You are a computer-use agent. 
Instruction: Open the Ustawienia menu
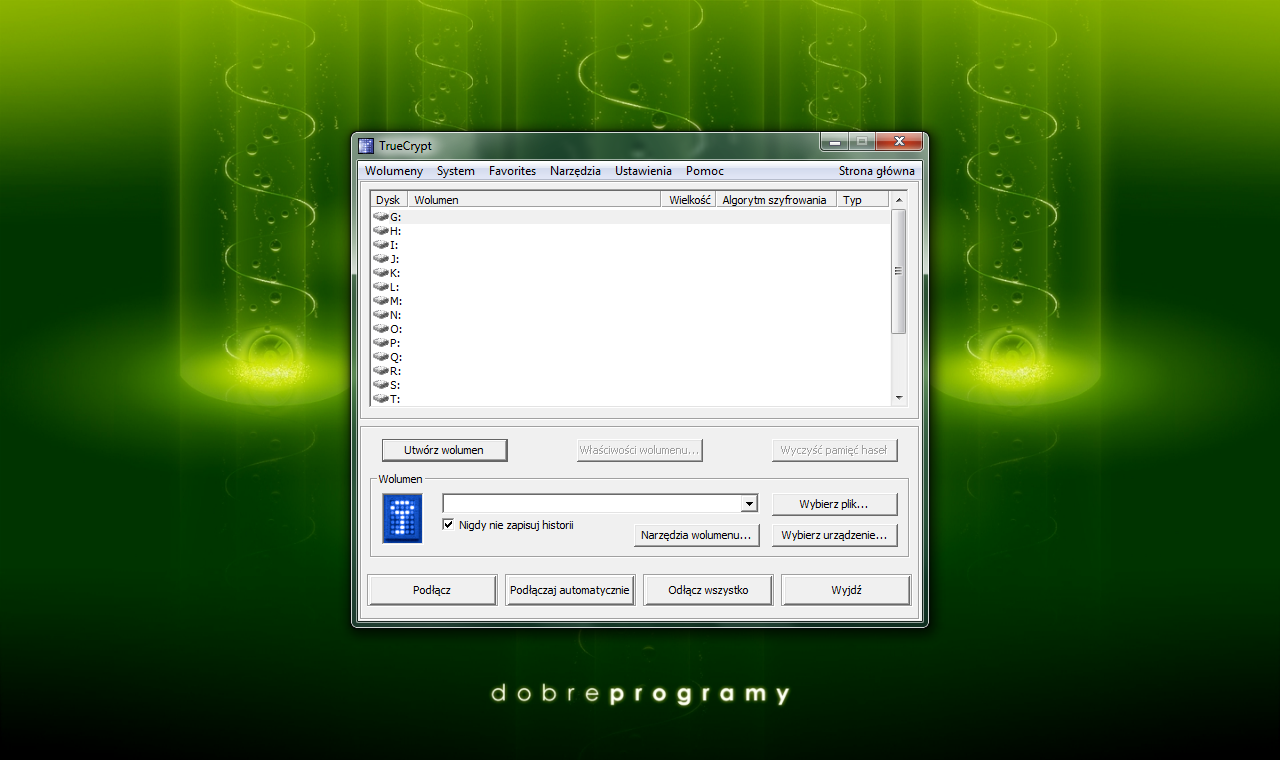[x=643, y=171]
